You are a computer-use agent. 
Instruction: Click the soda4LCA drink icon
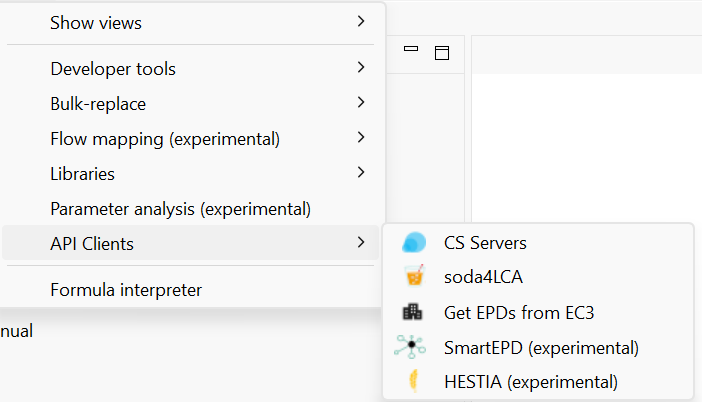[414, 275]
